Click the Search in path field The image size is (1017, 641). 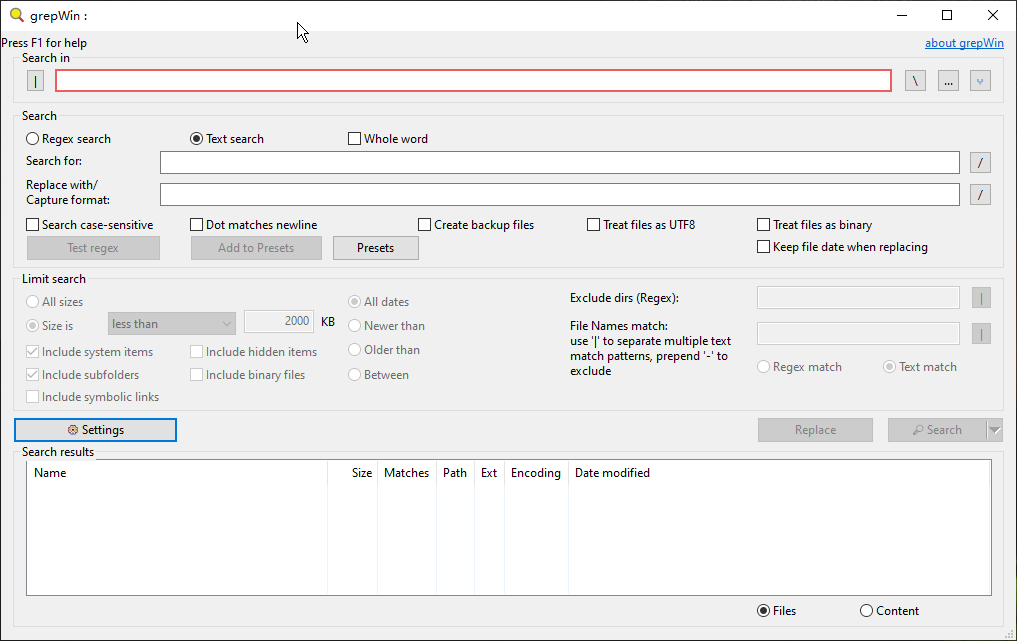473,80
